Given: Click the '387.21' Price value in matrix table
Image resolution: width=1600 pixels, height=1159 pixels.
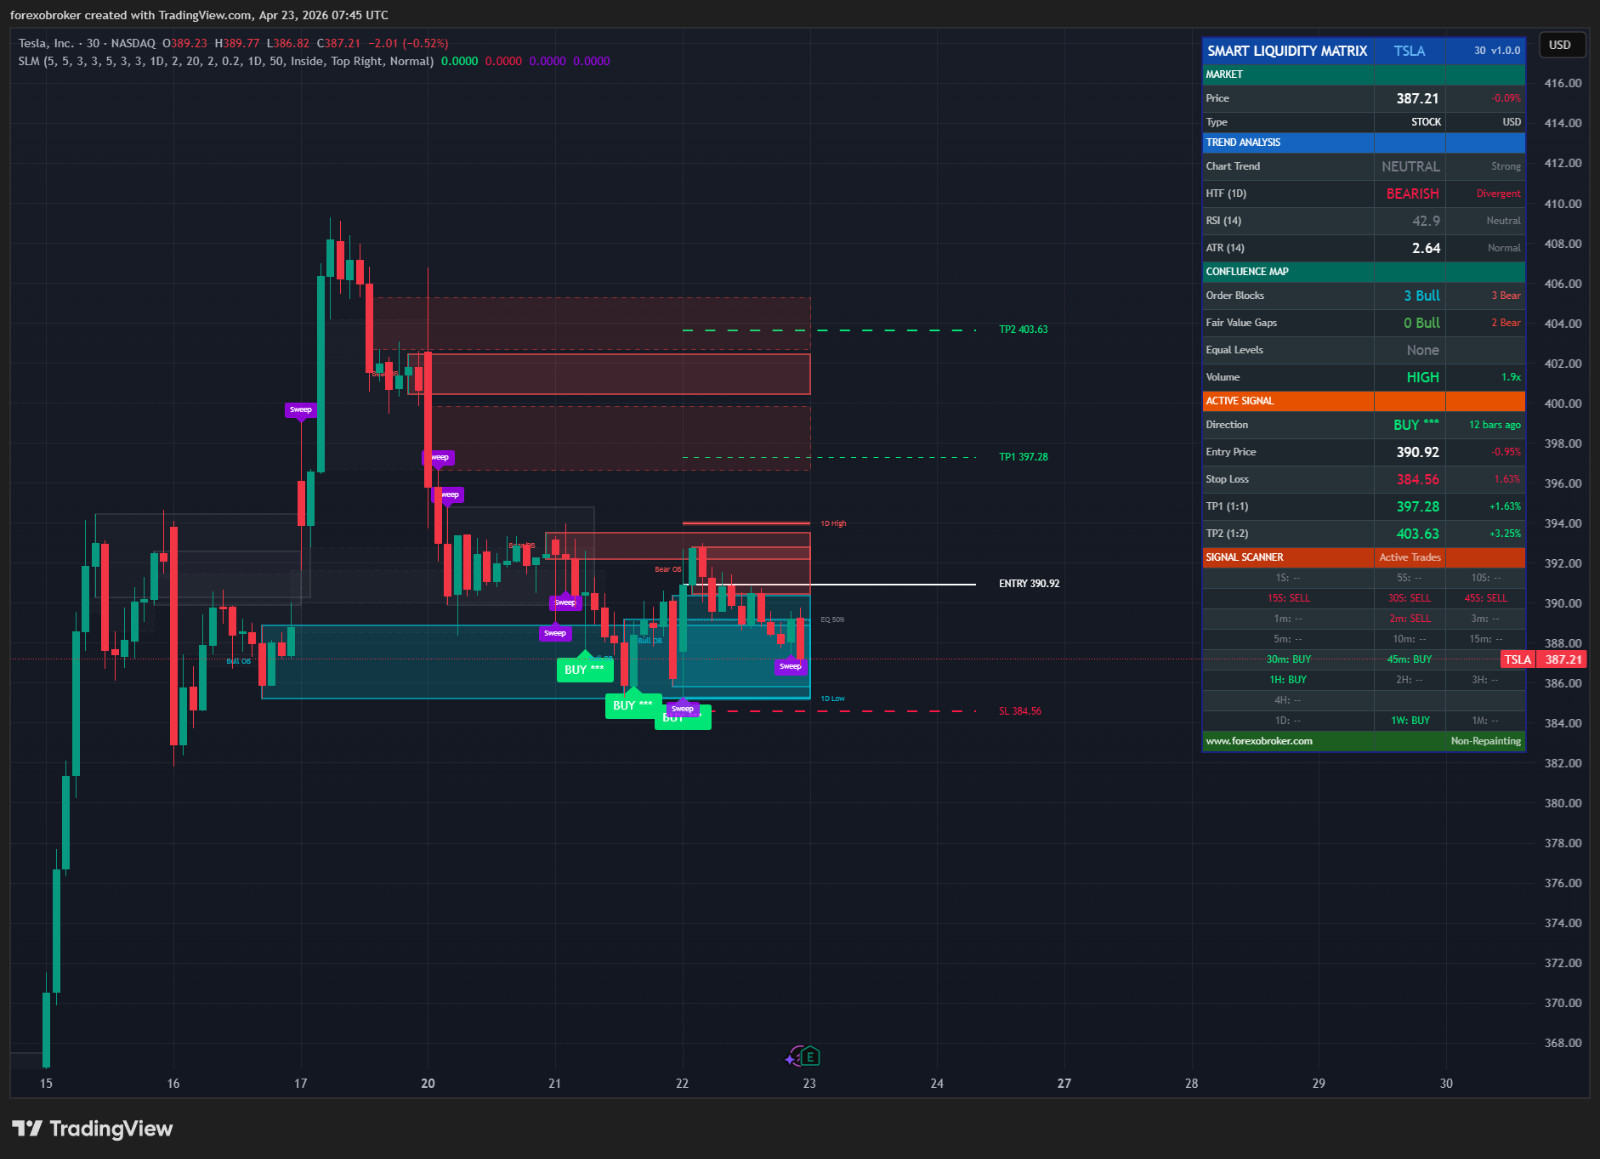Looking at the screenshot, I should coord(1417,98).
